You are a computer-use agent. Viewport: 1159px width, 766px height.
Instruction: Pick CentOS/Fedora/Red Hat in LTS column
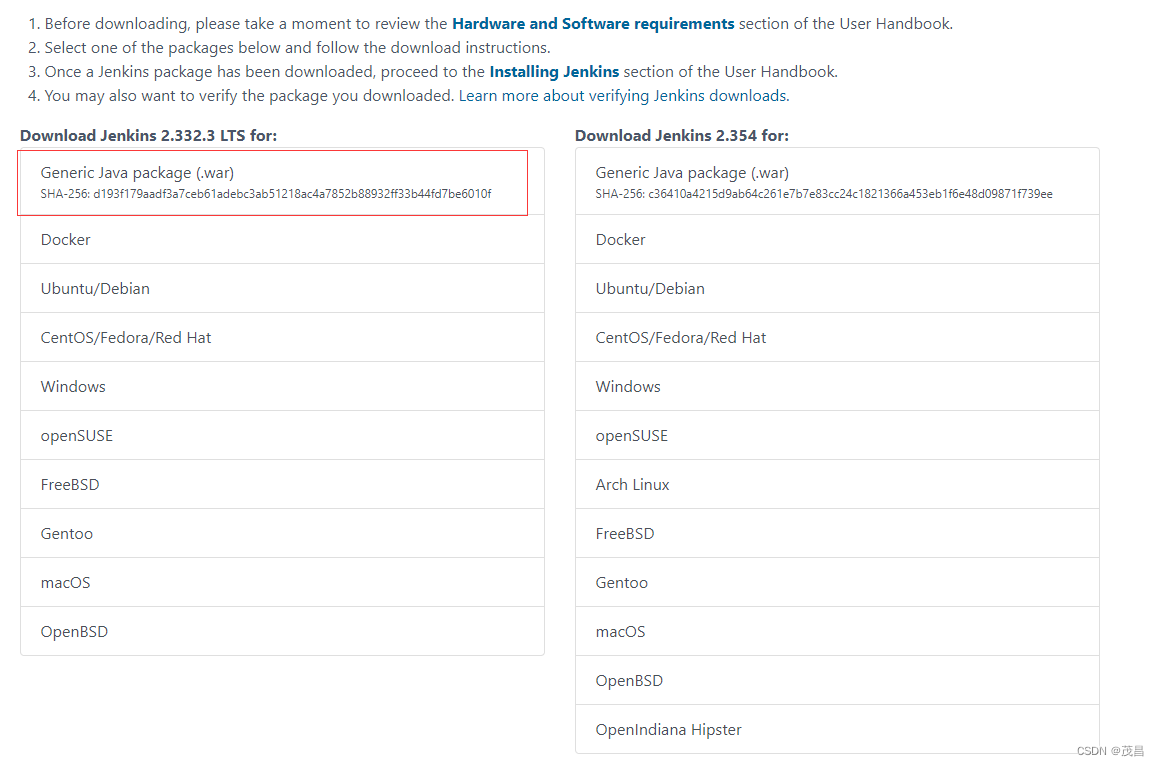point(282,337)
